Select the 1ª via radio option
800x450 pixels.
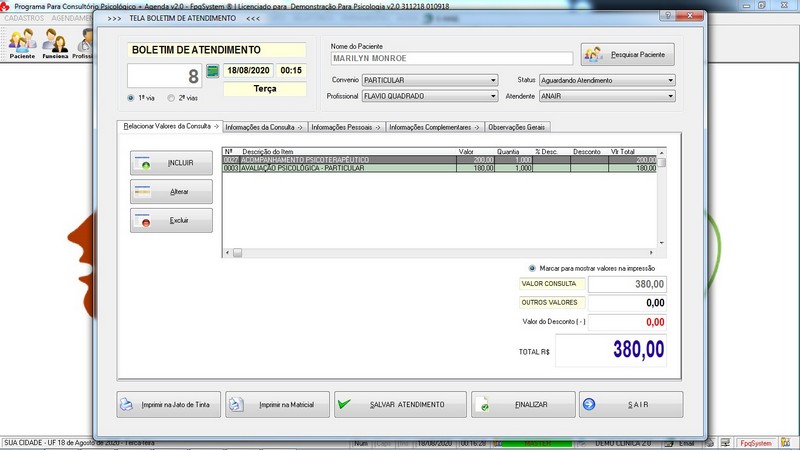(x=131, y=98)
